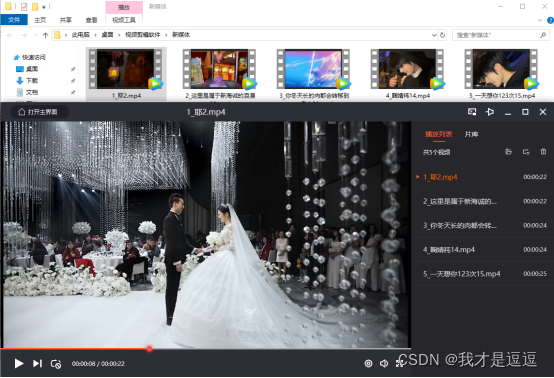
Task: Open the 共享 ribbon tab
Action: click(66, 20)
